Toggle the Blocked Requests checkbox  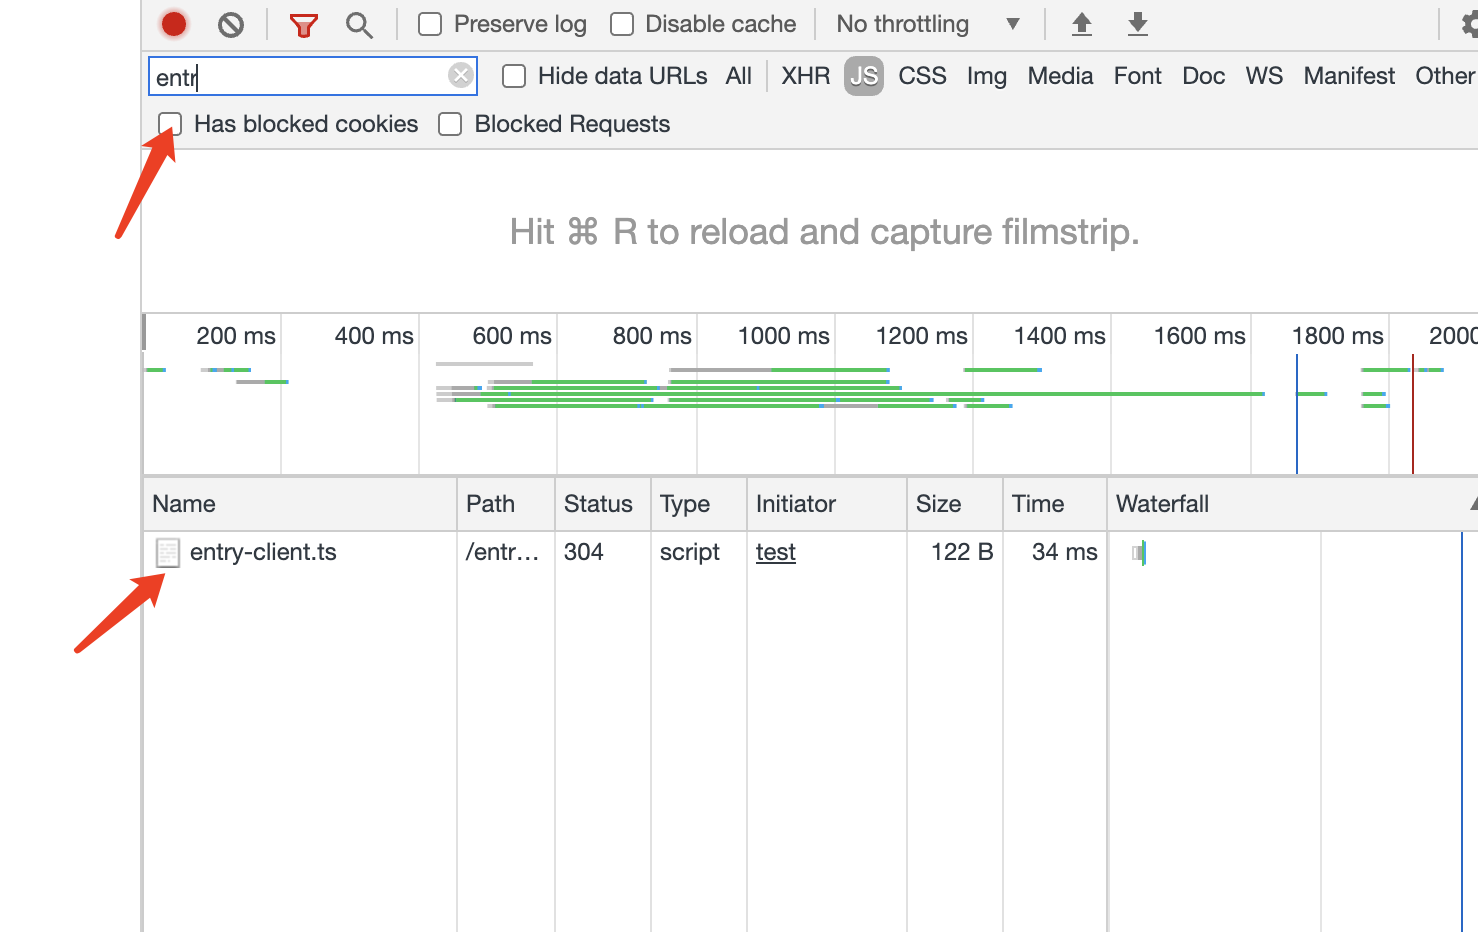pos(450,123)
